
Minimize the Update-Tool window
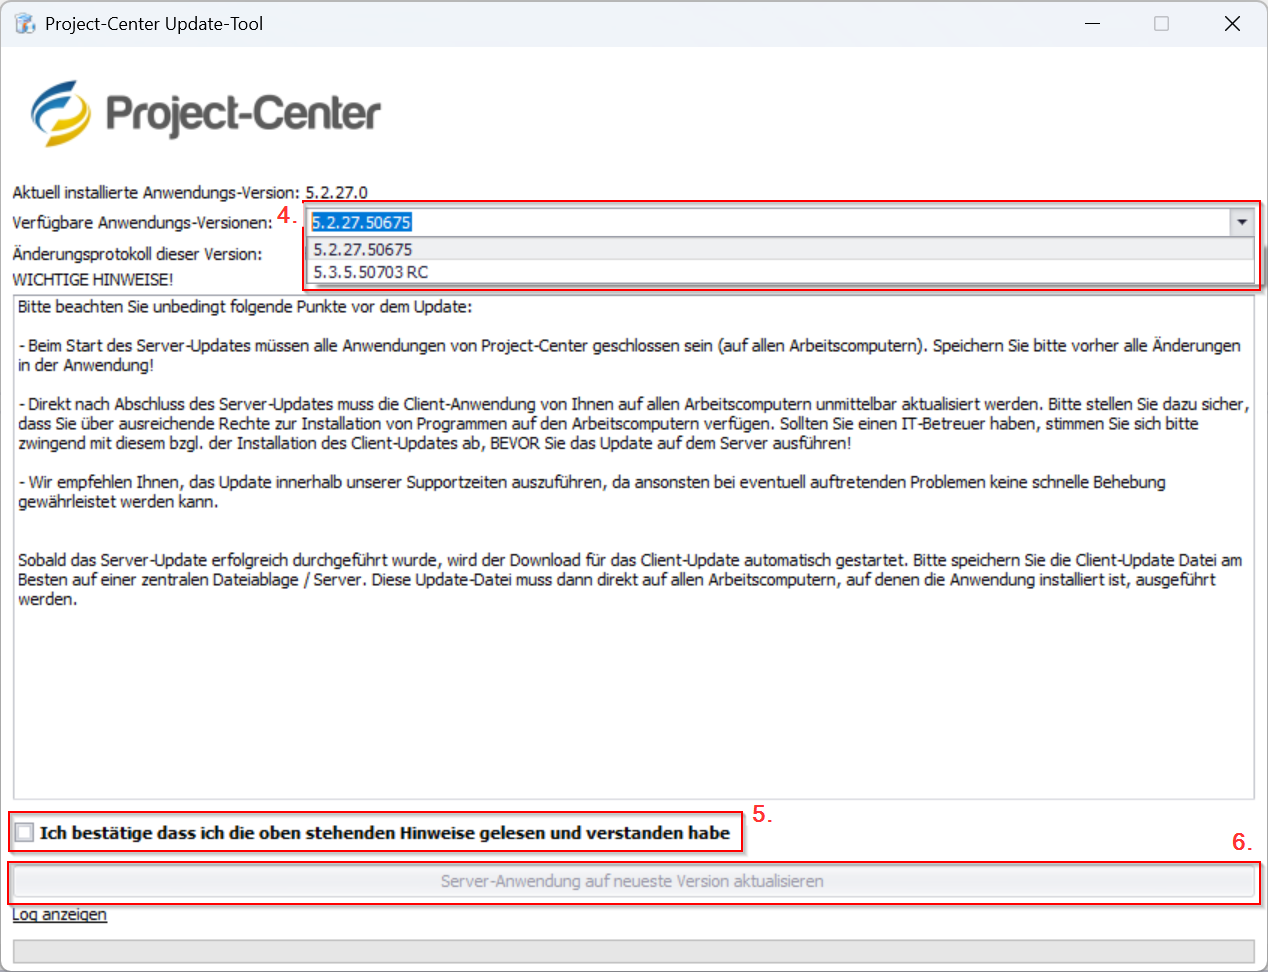click(x=1092, y=23)
